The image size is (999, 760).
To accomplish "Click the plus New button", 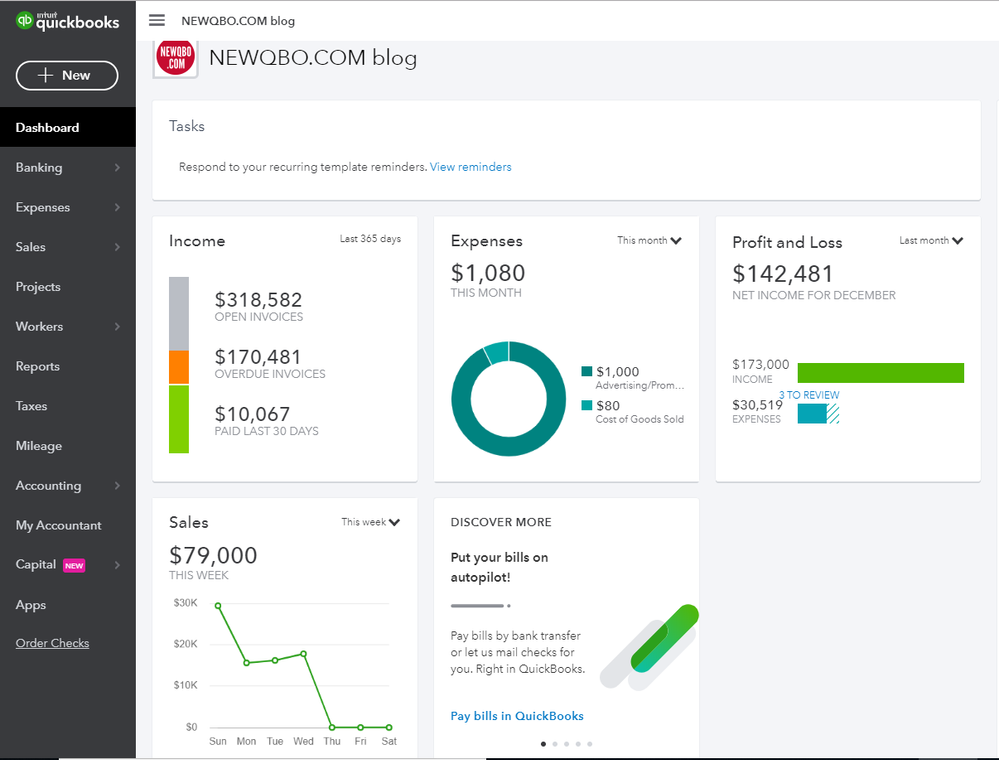I will point(67,75).
